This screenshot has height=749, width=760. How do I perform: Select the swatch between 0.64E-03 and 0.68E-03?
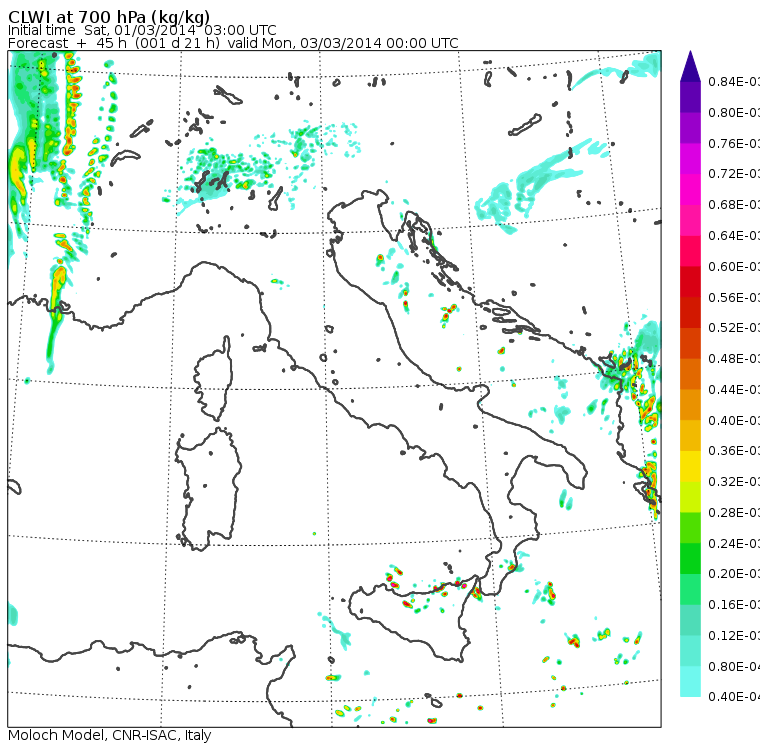(691, 220)
